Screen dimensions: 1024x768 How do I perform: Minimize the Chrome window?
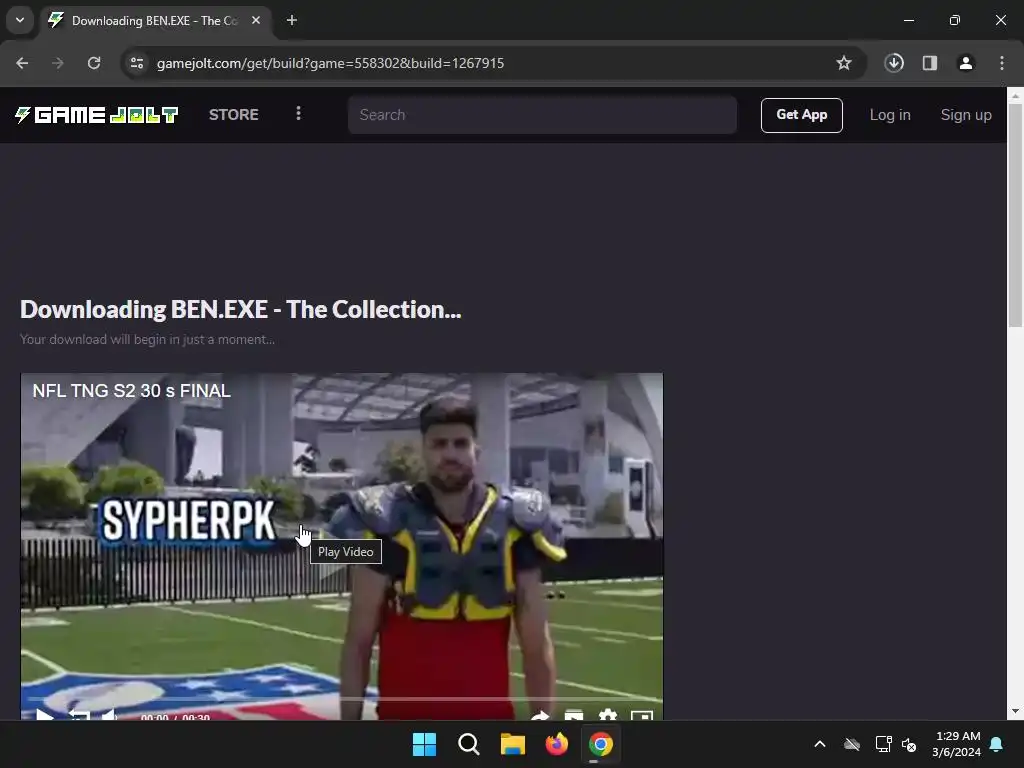click(x=908, y=20)
